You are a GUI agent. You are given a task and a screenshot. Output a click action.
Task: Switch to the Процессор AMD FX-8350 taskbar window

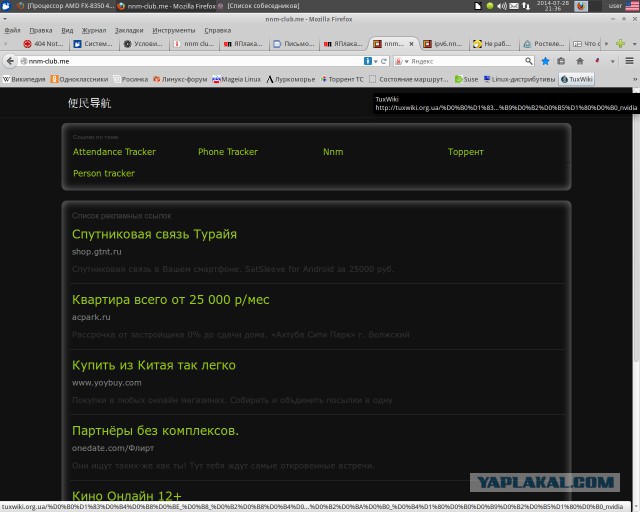[x=65, y=6]
